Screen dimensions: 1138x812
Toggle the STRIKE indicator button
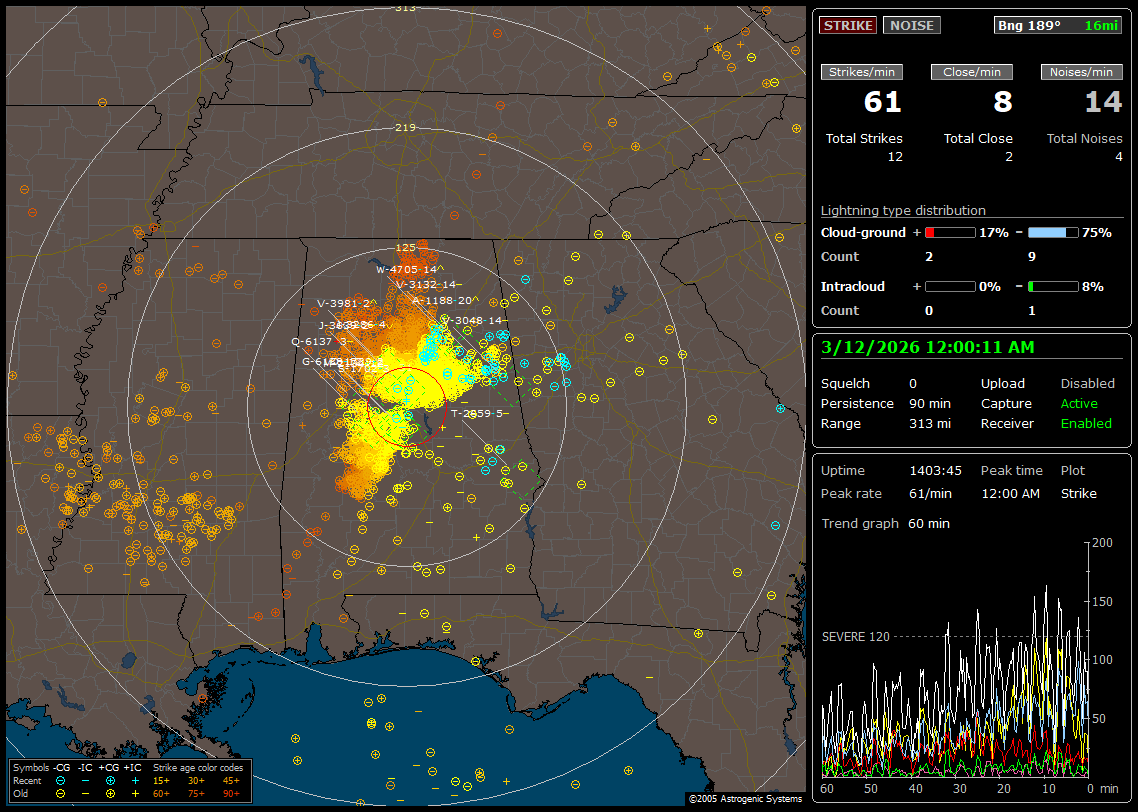[x=848, y=25]
